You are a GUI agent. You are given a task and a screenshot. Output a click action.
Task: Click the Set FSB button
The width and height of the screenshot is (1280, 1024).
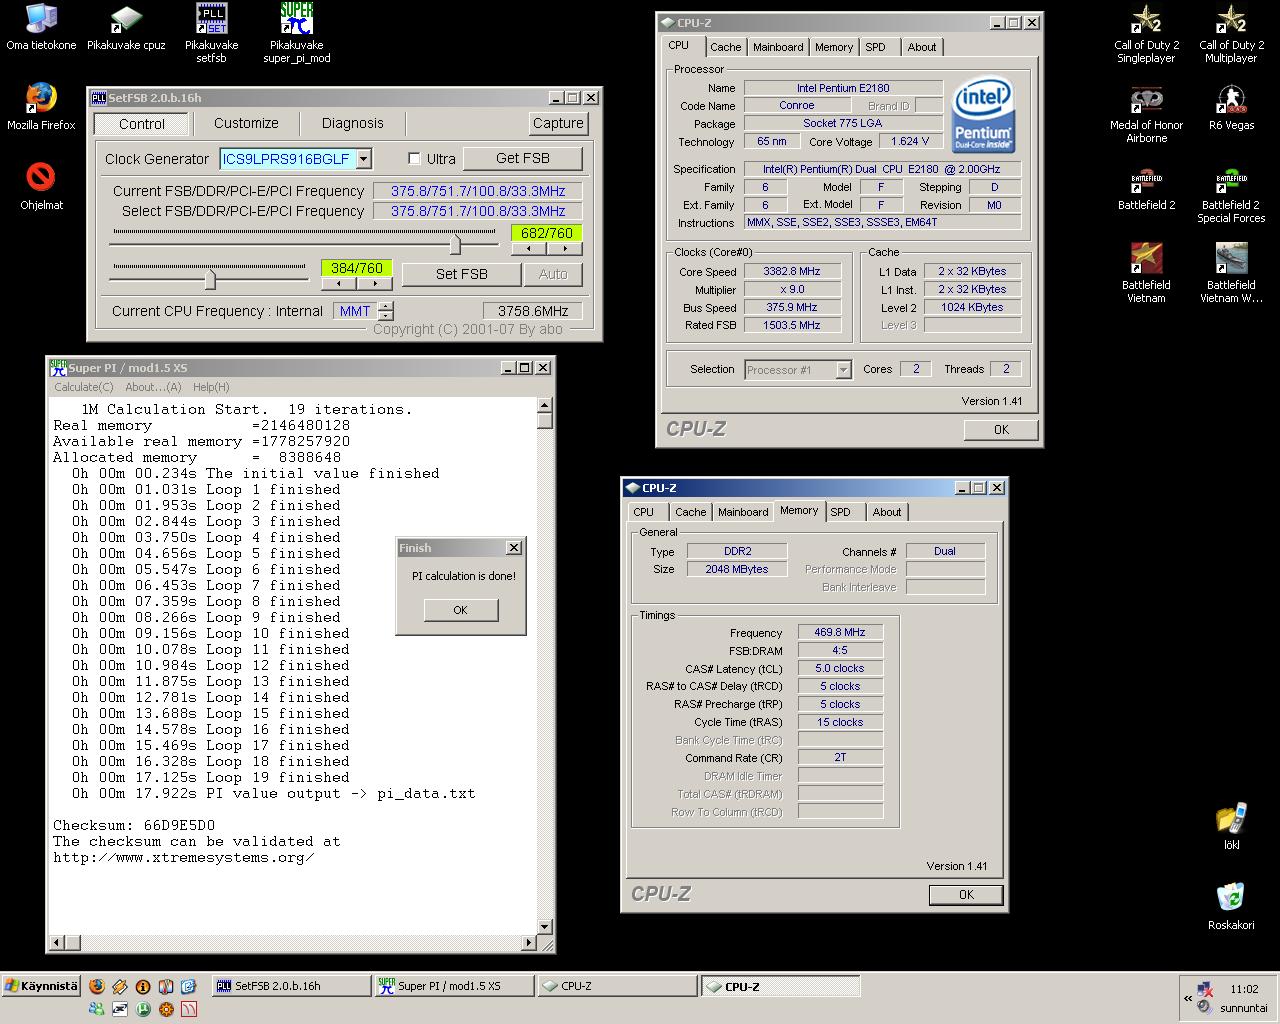pyautogui.click(x=462, y=274)
